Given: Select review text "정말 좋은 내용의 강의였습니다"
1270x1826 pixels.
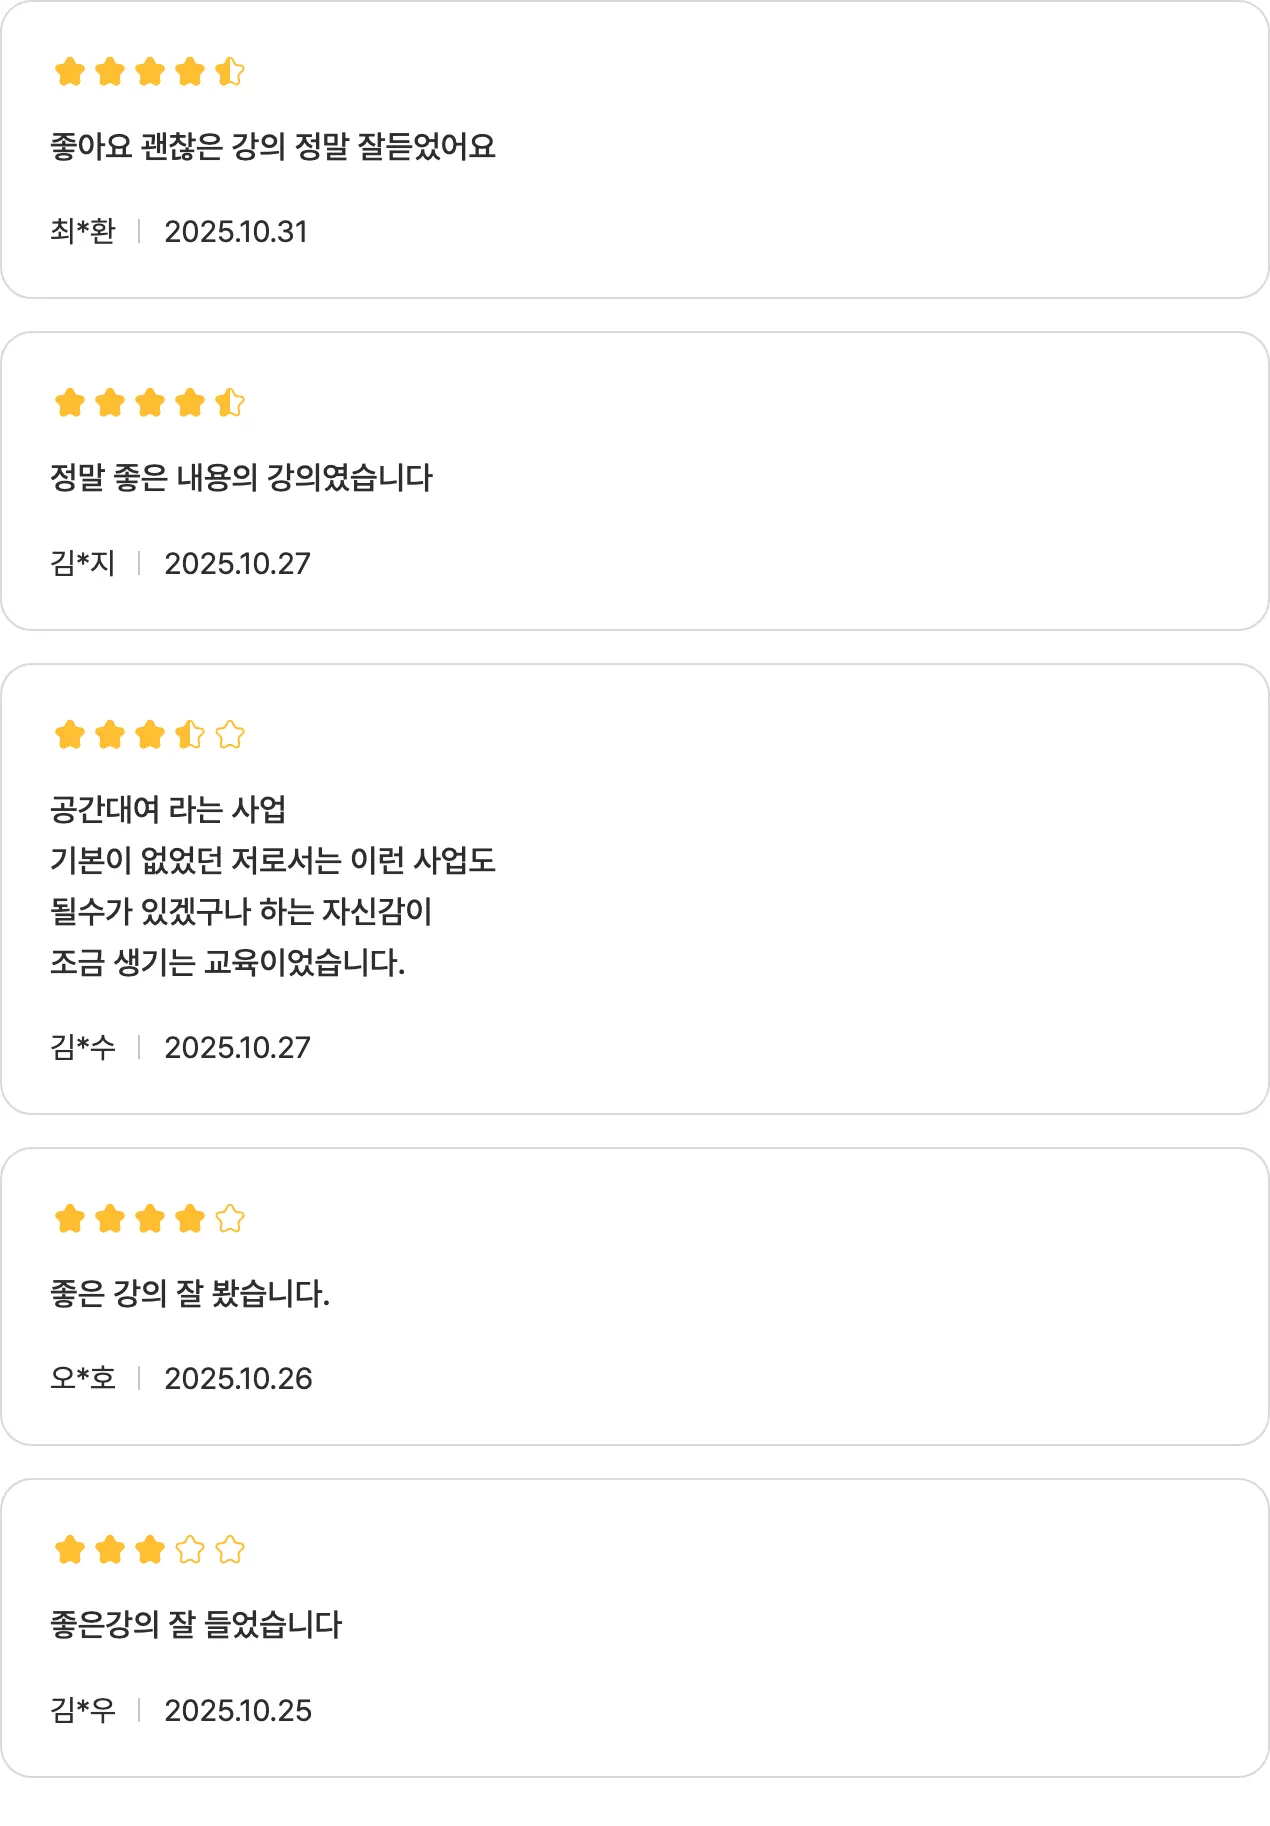Looking at the screenshot, I should (x=241, y=478).
